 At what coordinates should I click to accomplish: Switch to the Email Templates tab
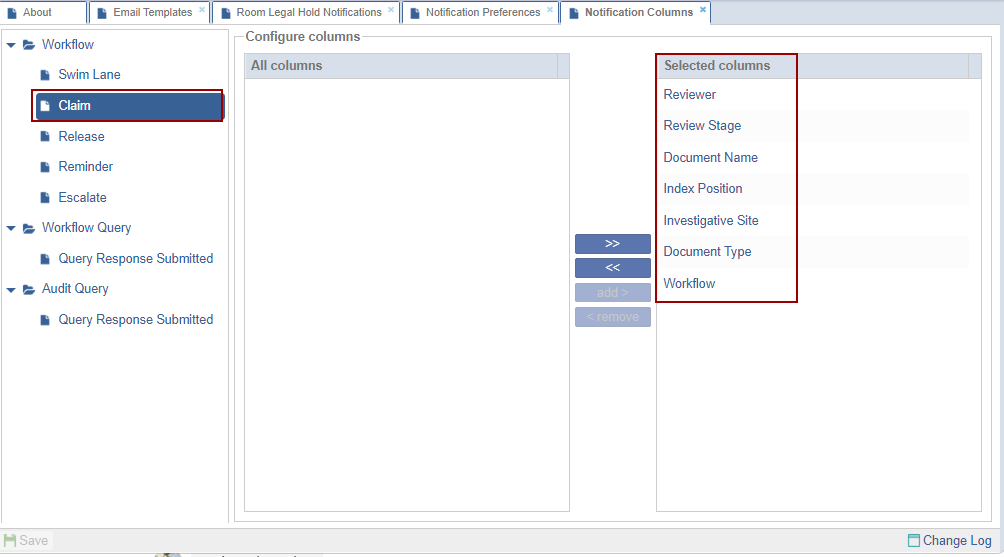[x=151, y=13]
